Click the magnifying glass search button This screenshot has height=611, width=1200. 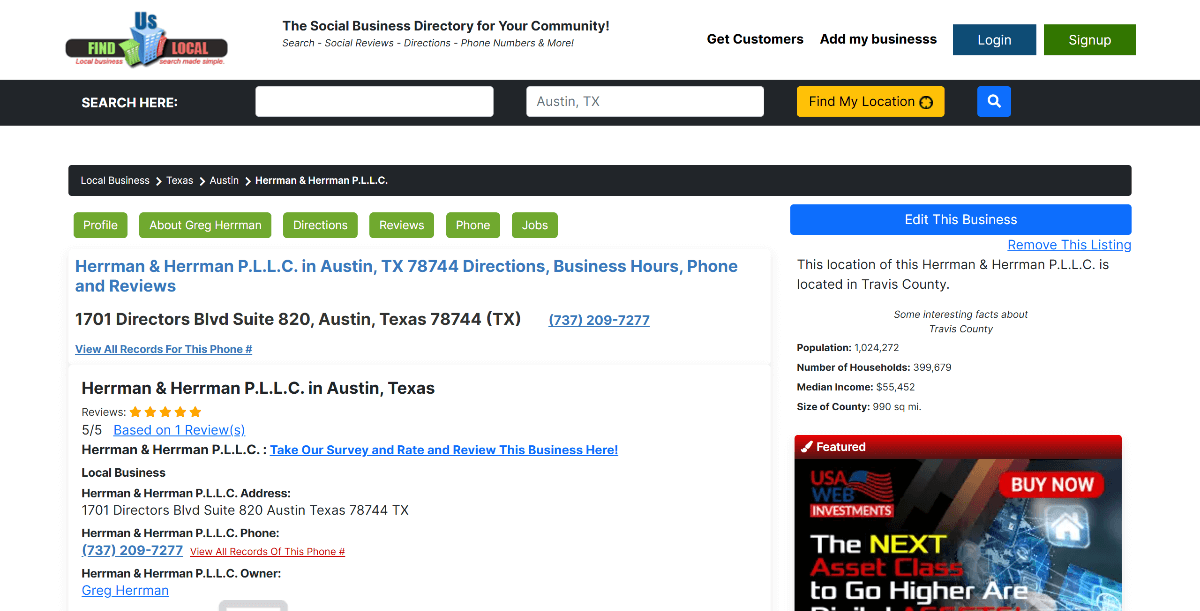[994, 101]
